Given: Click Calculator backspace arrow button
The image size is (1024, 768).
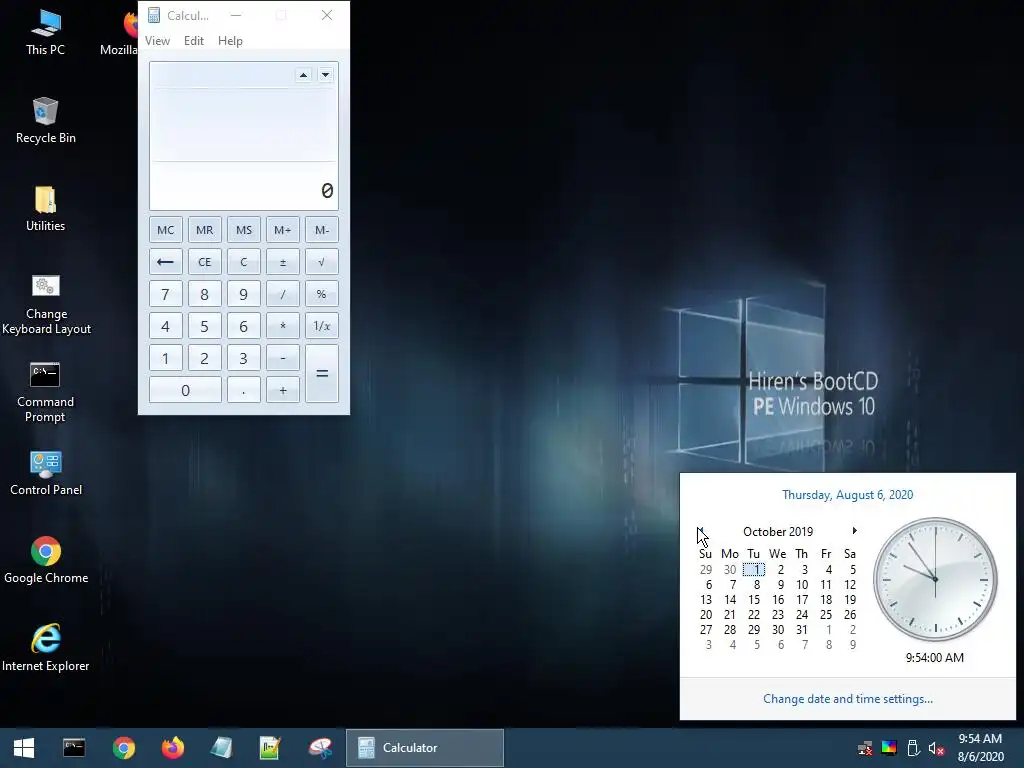Looking at the screenshot, I should pos(165,262).
